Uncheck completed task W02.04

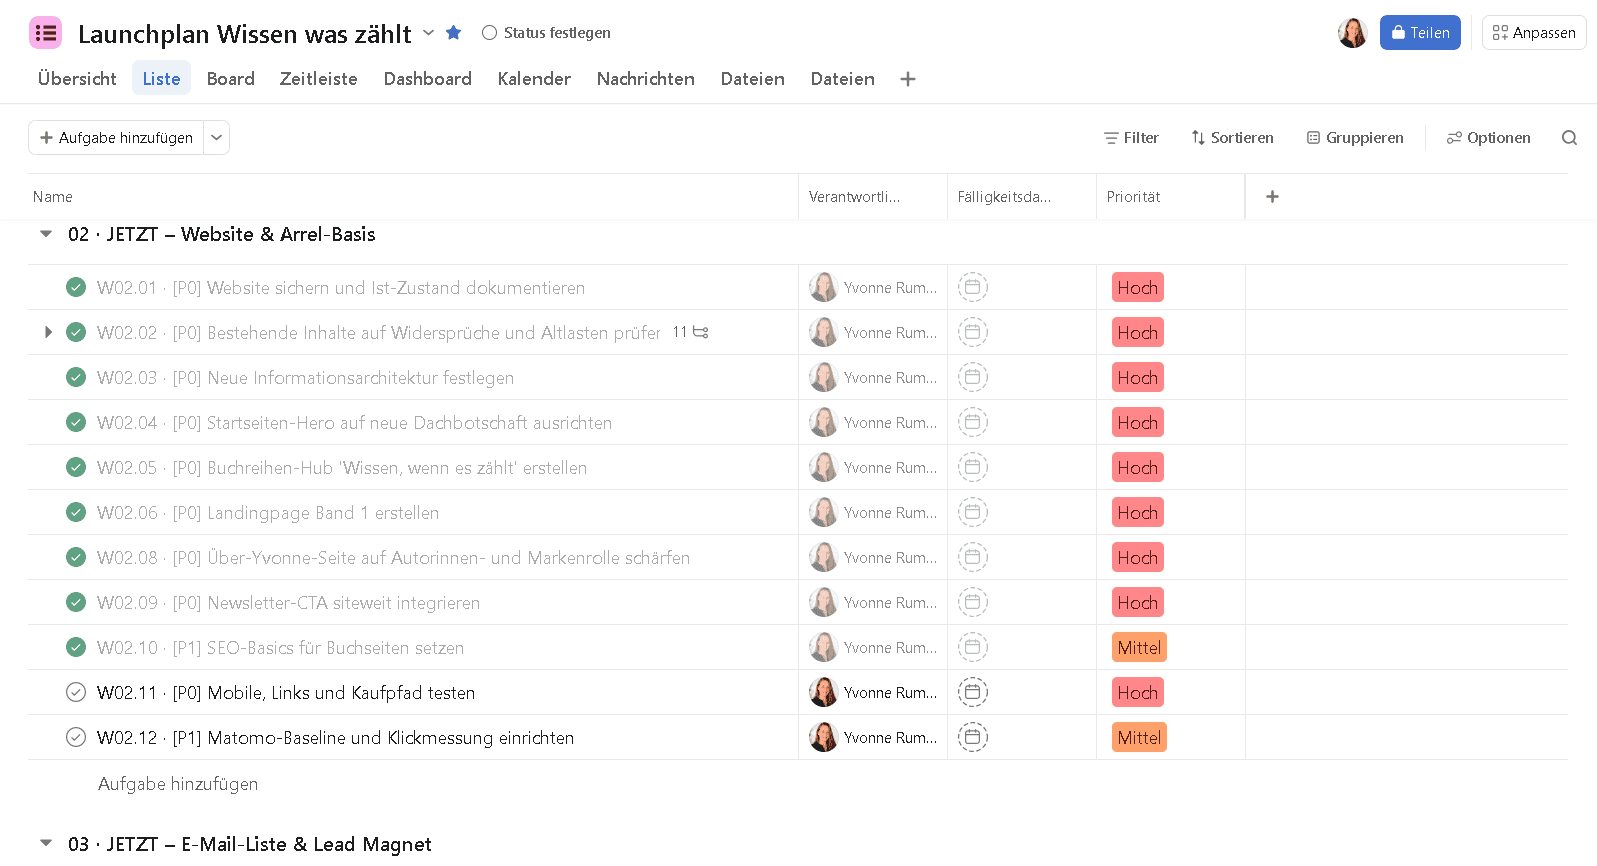[x=76, y=422]
